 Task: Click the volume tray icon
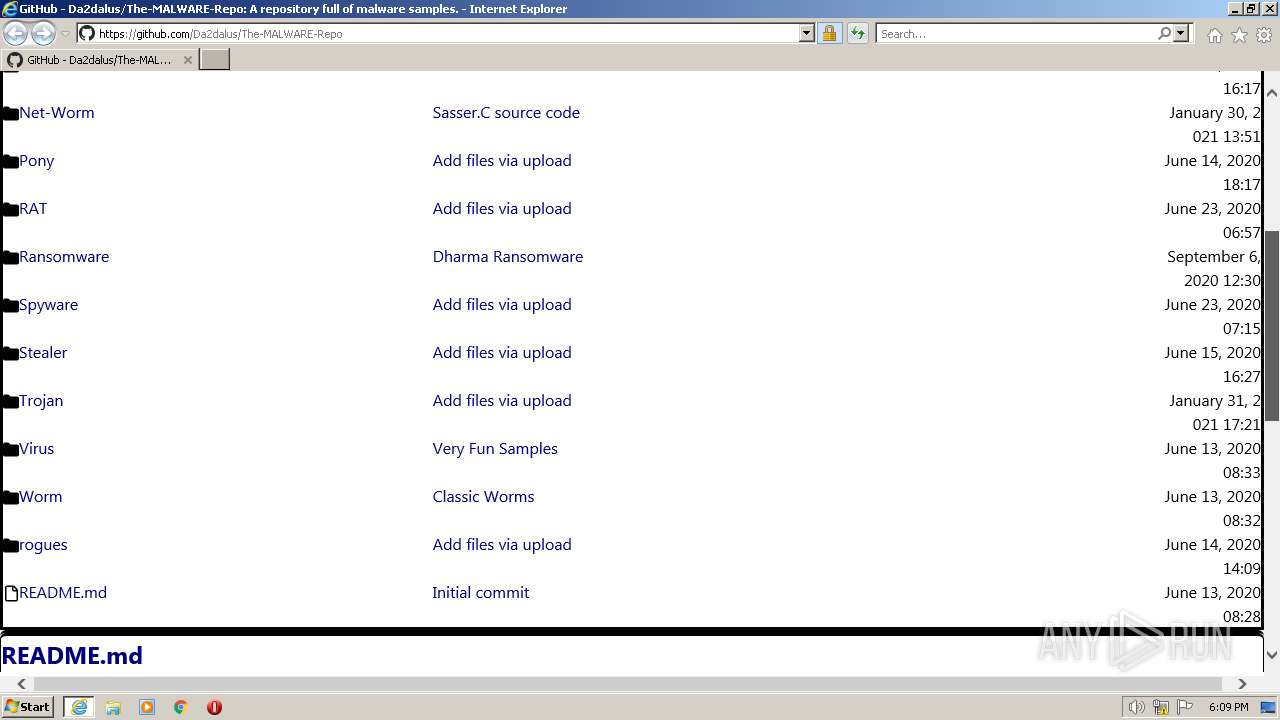(x=1136, y=707)
